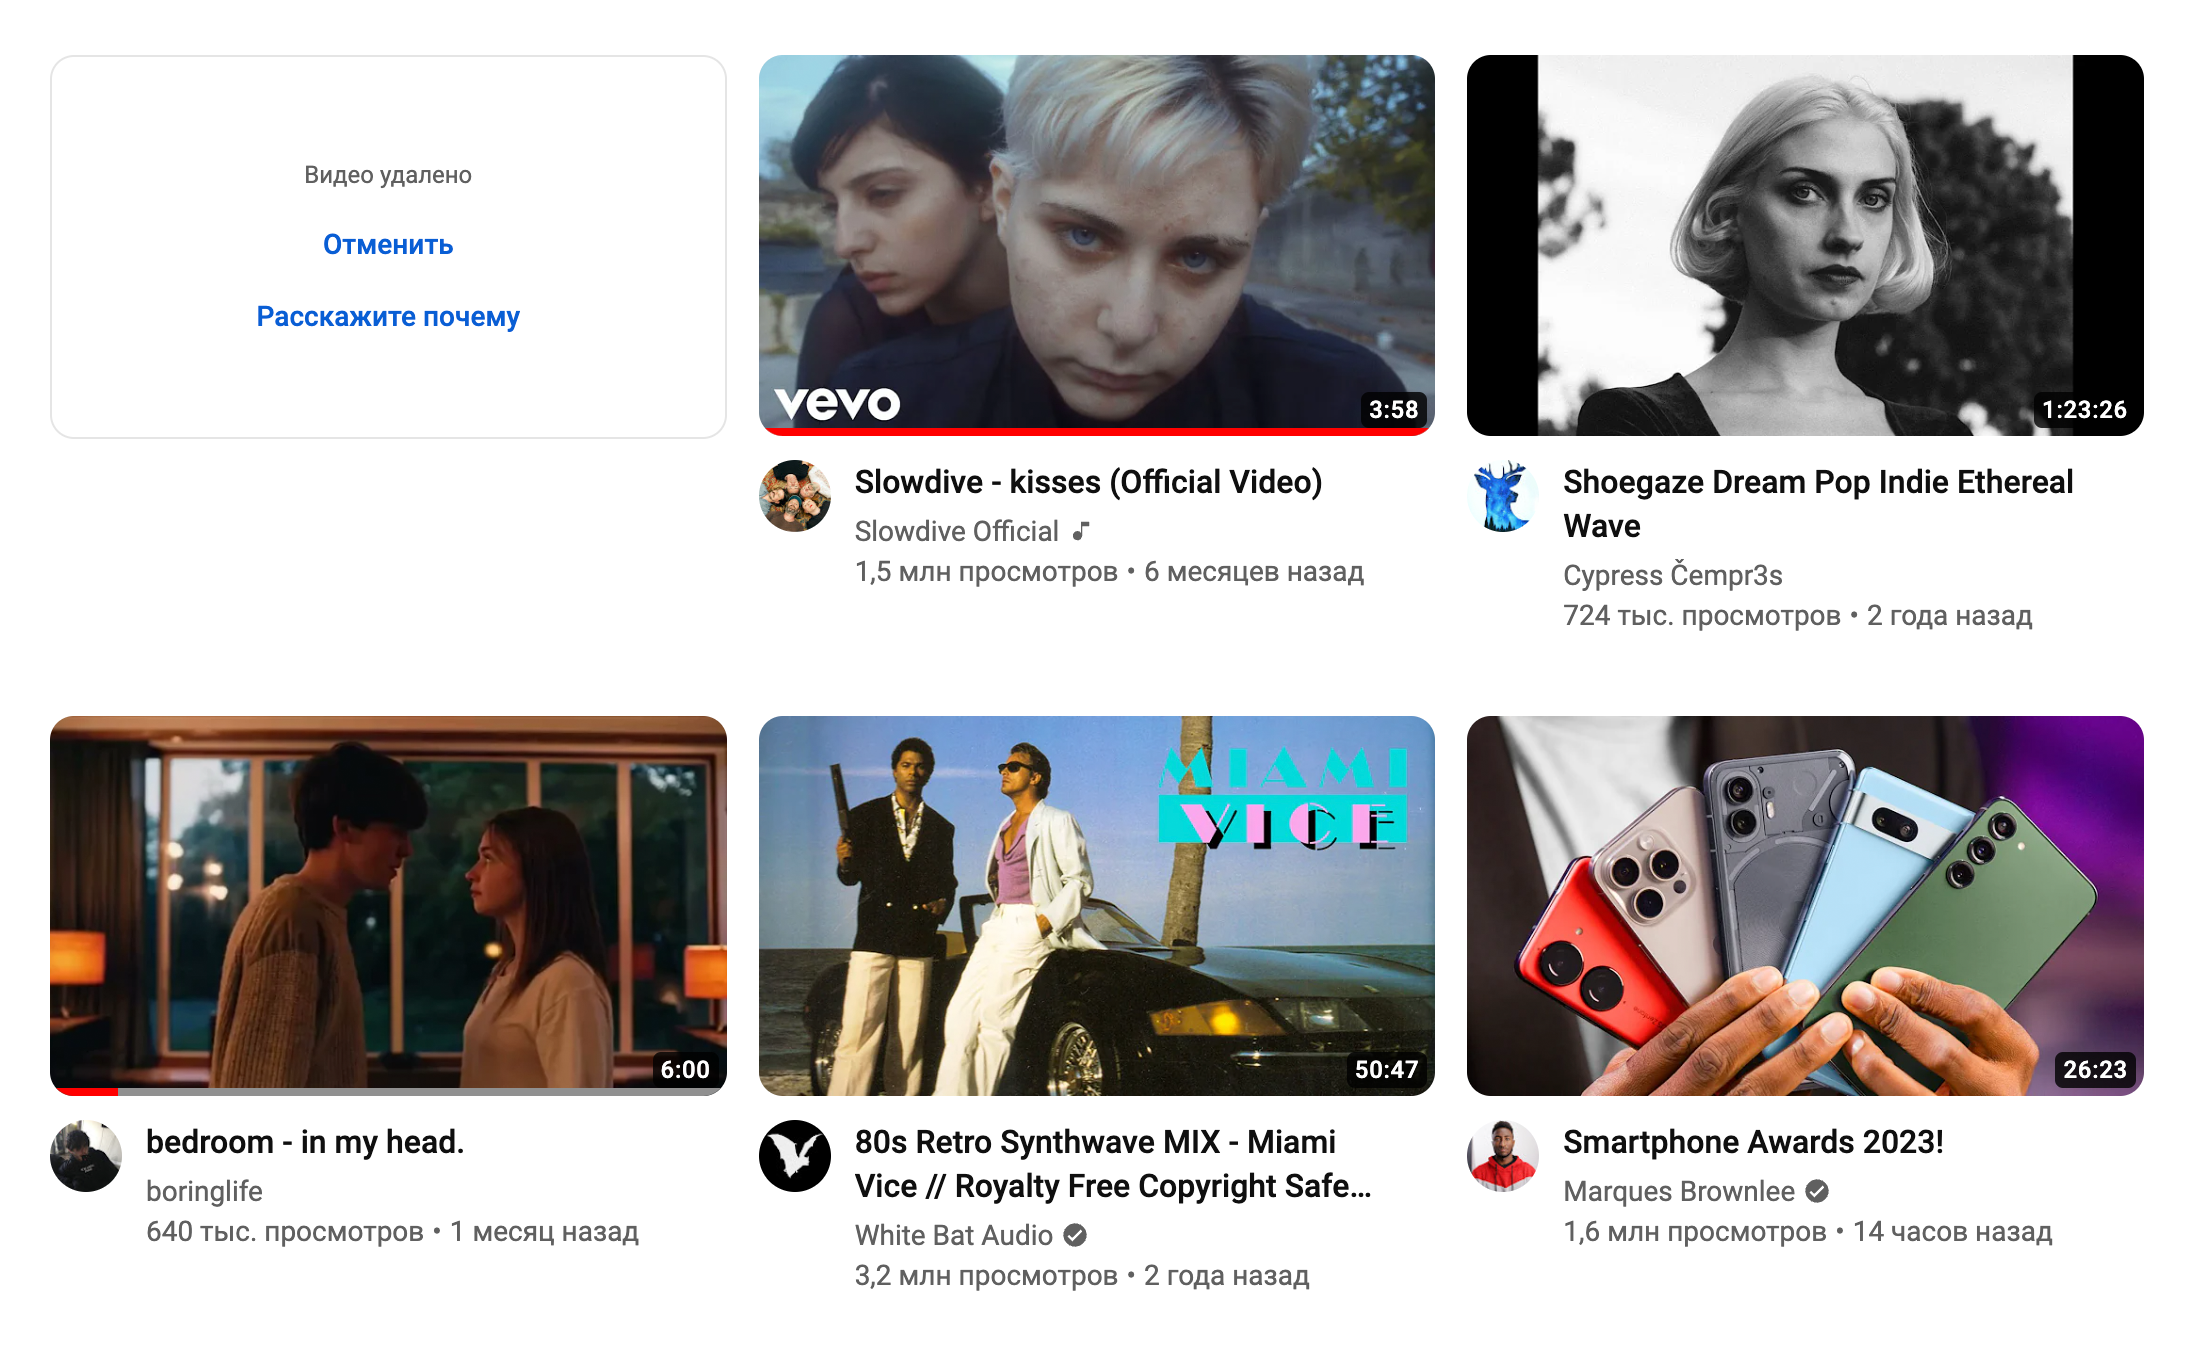Screen dimensions: 2194x1351
Task: Open title bedroom - in my head.
Action: [305, 1142]
